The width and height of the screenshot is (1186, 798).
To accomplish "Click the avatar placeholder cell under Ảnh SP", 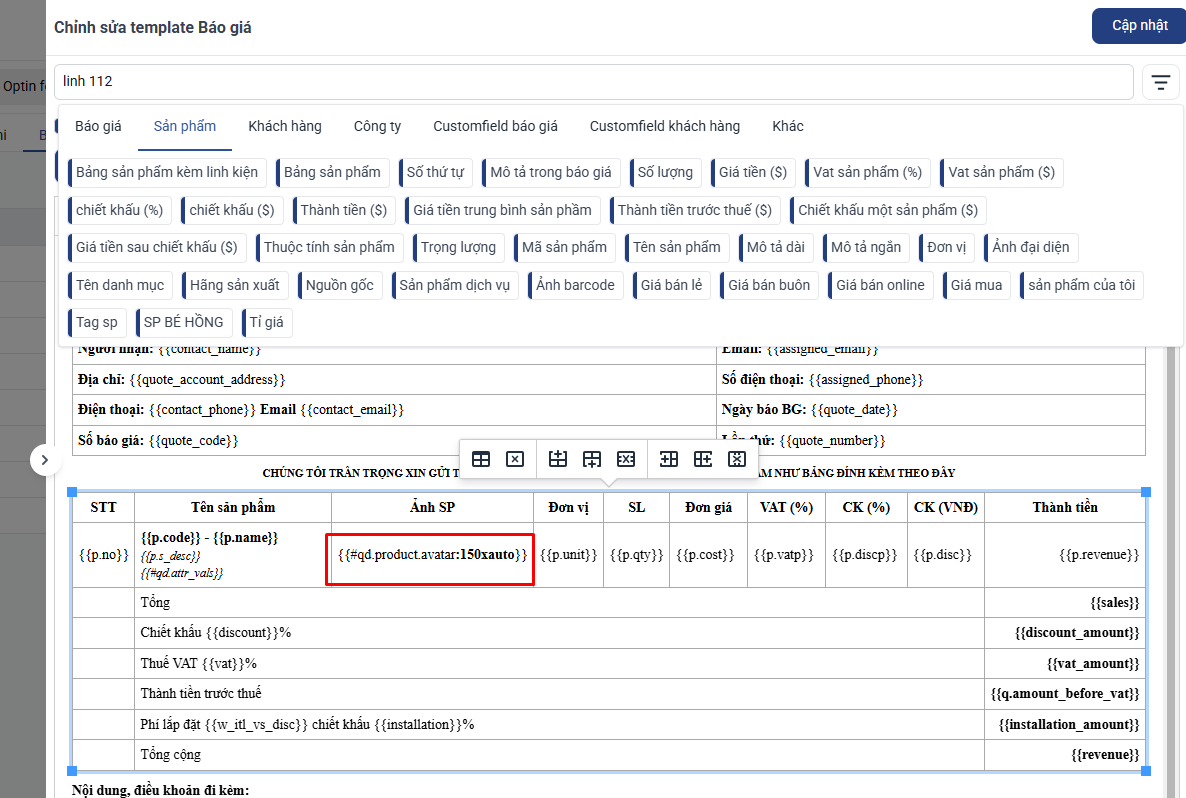I will pos(430,554).
